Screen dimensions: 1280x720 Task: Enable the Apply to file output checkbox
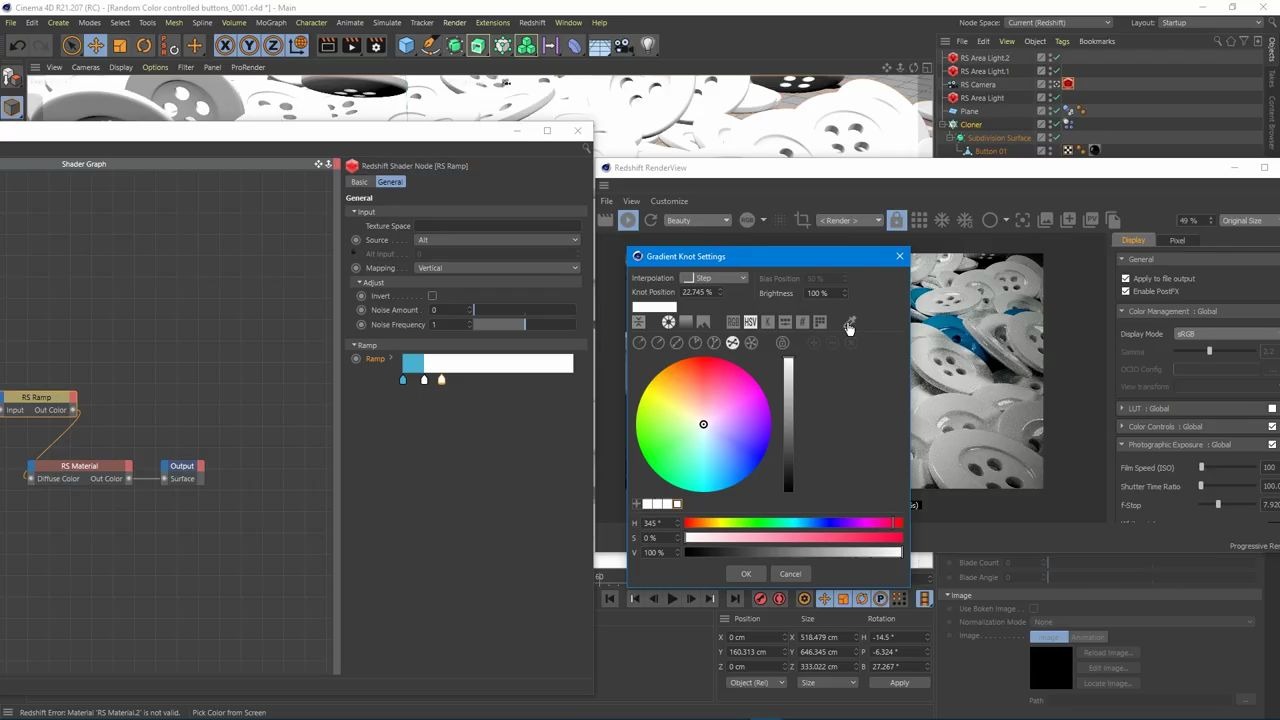[x=1126, y=279]
